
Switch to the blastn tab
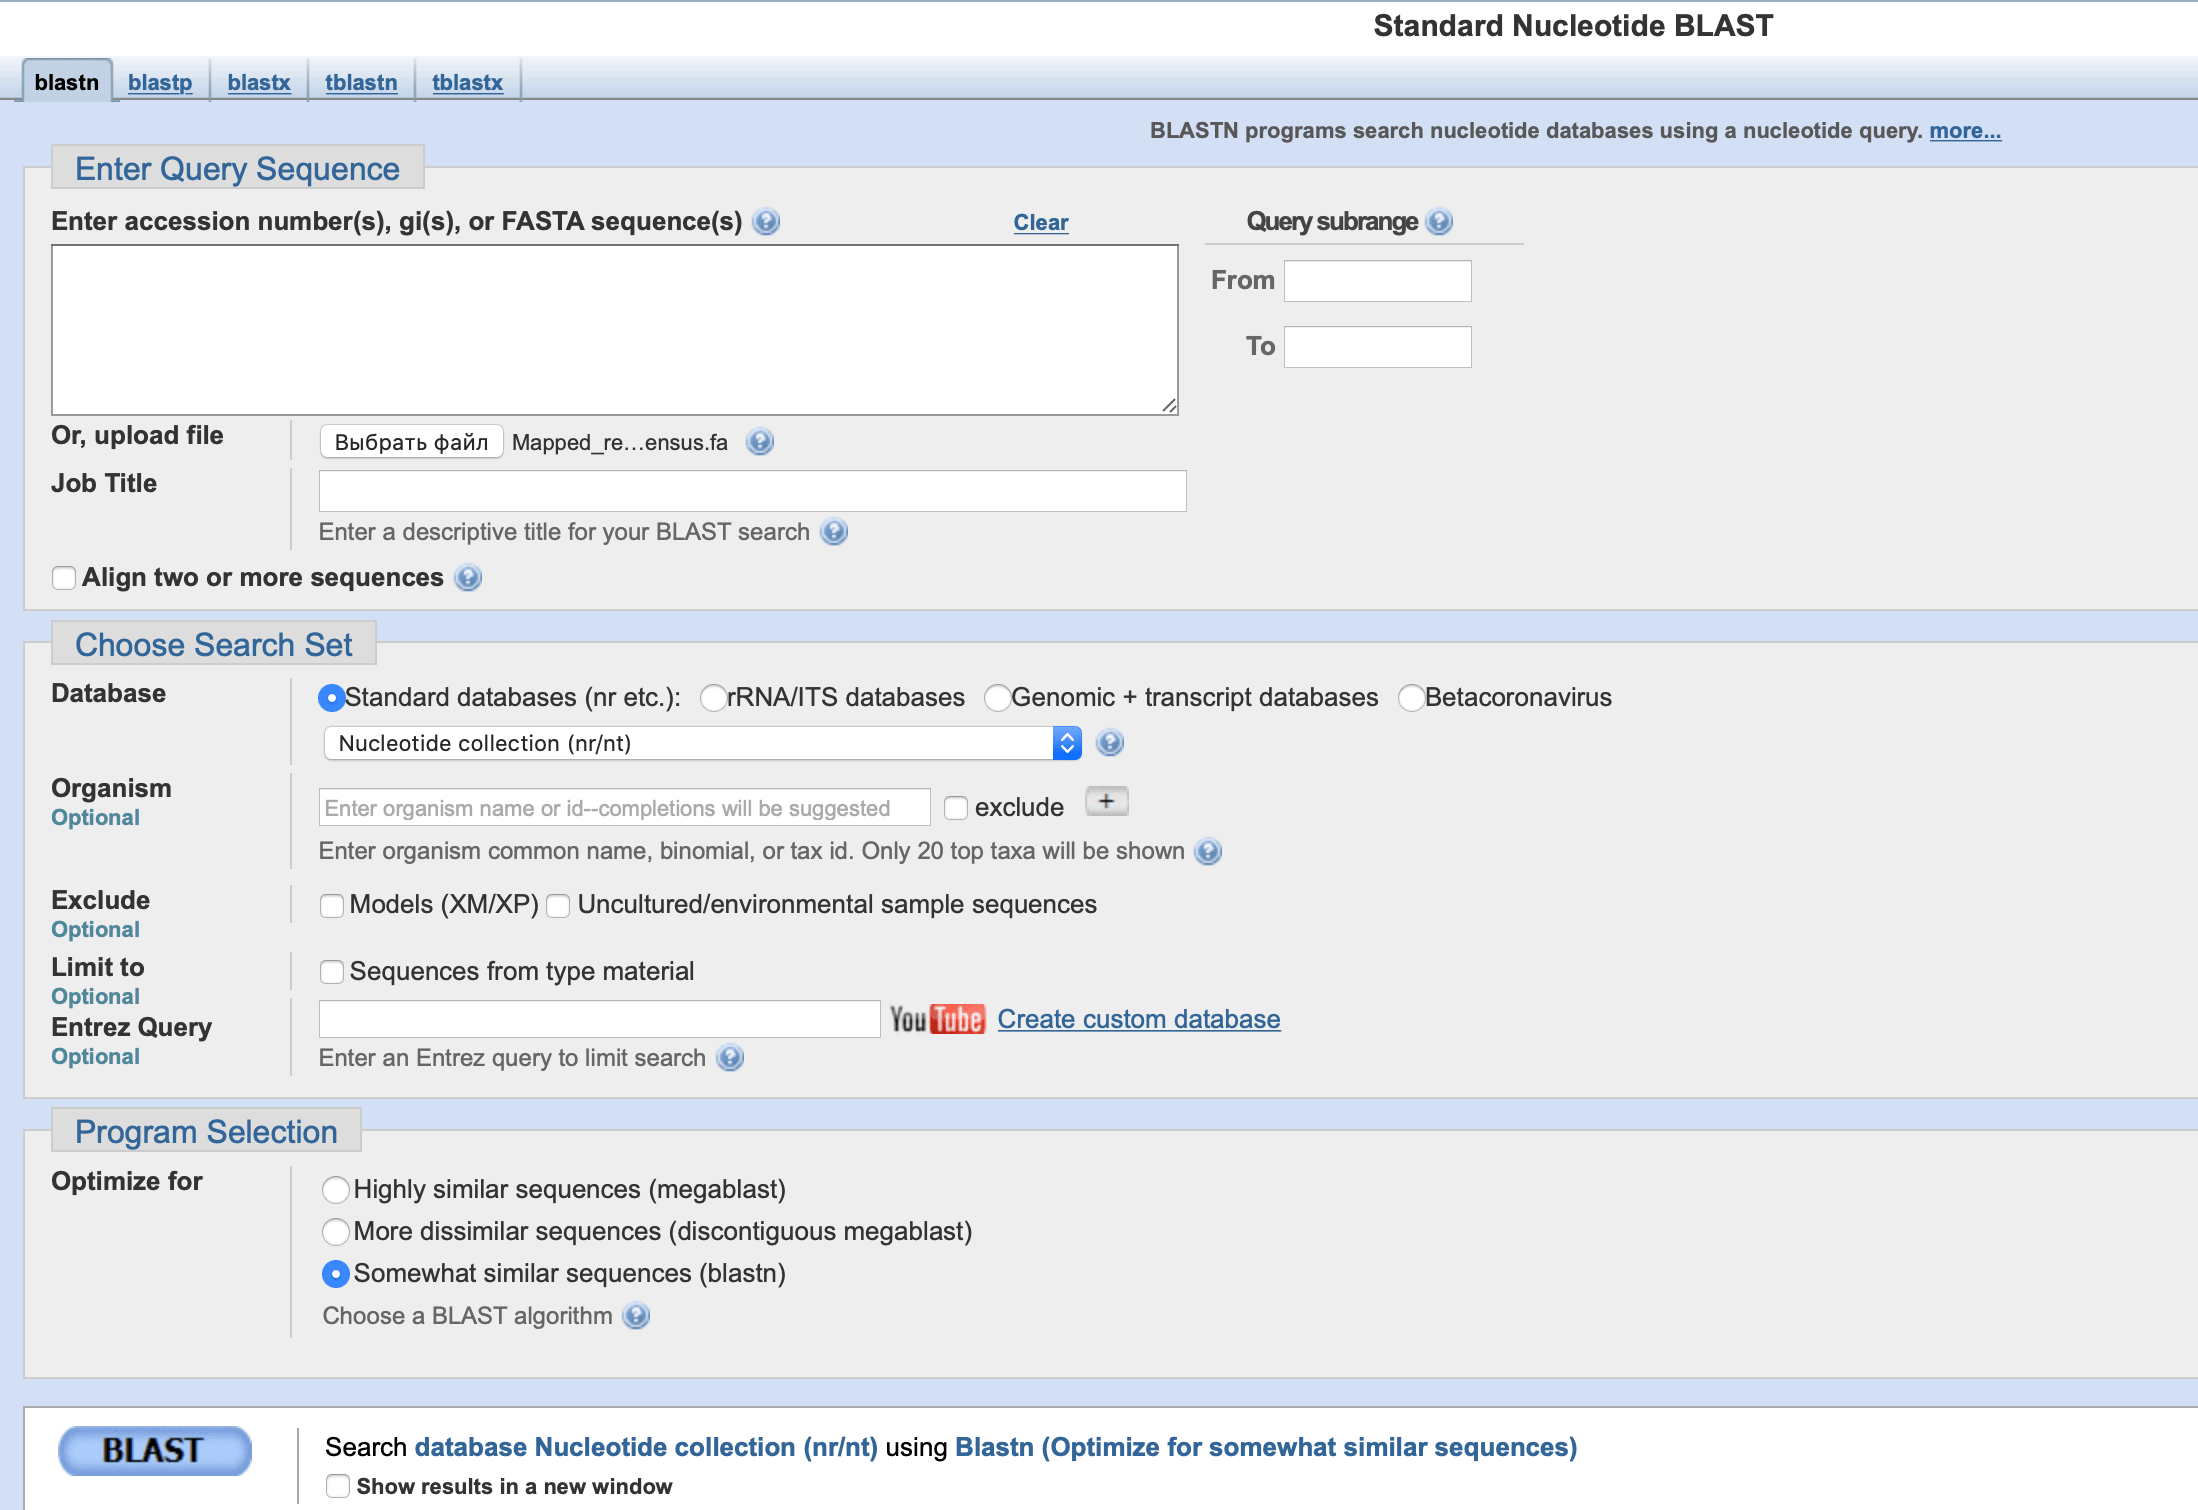[x=67, y=82]
